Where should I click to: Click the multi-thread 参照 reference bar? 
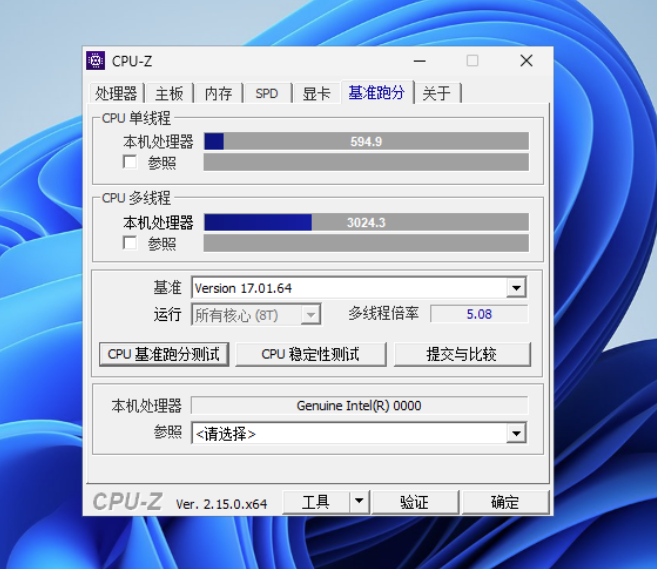tap(366, 243)
